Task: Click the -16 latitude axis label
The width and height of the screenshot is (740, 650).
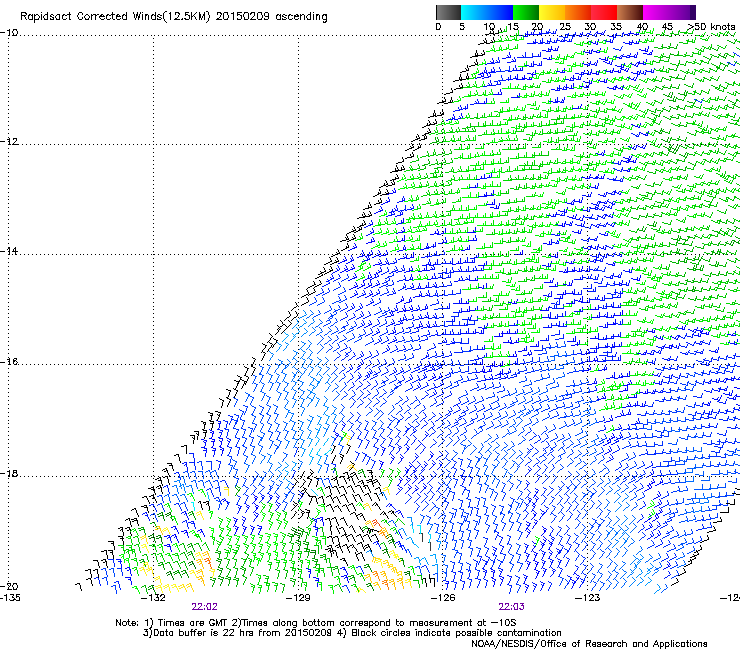Action: (9, 362)
